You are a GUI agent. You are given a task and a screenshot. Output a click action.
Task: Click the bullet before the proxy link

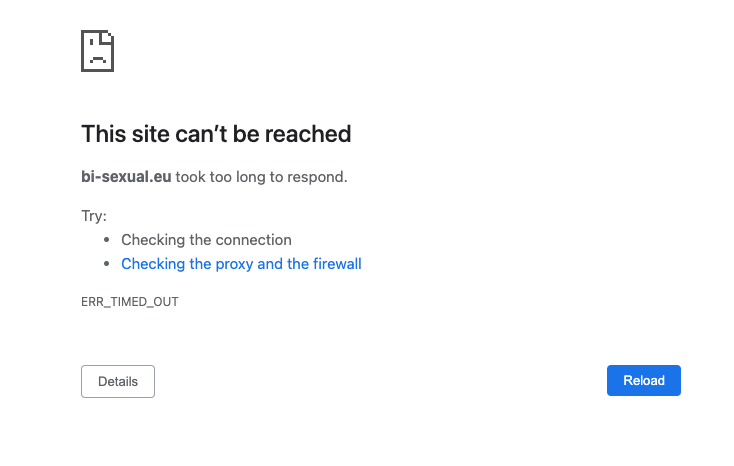[x=107, y=265]
